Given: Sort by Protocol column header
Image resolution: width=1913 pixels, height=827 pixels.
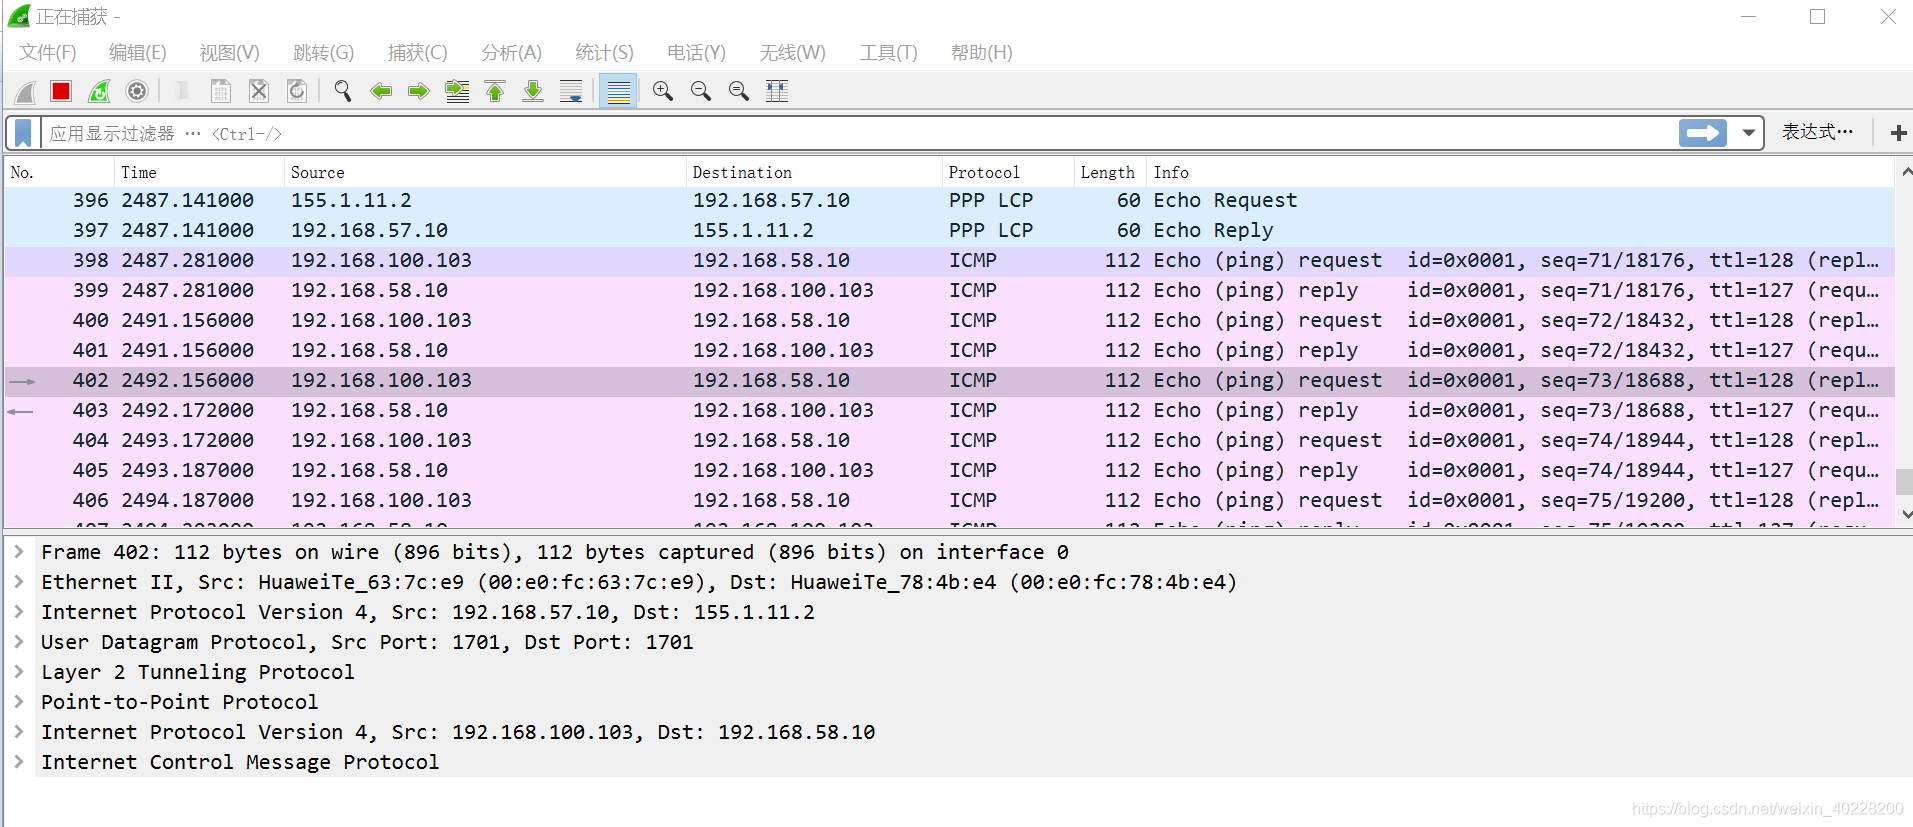Looking at the screenshot, I should (1008, 173).
